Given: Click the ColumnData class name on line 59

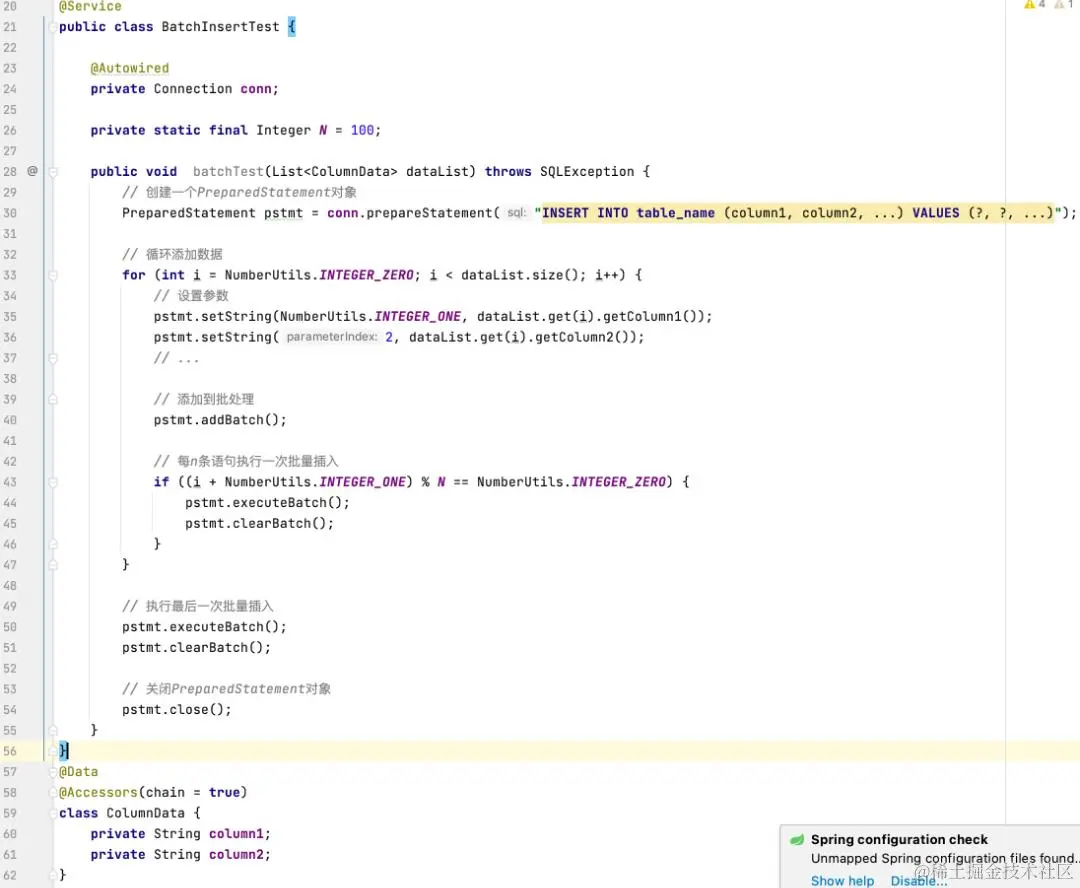Looking at the screenshot, I should tap(145, 813).
